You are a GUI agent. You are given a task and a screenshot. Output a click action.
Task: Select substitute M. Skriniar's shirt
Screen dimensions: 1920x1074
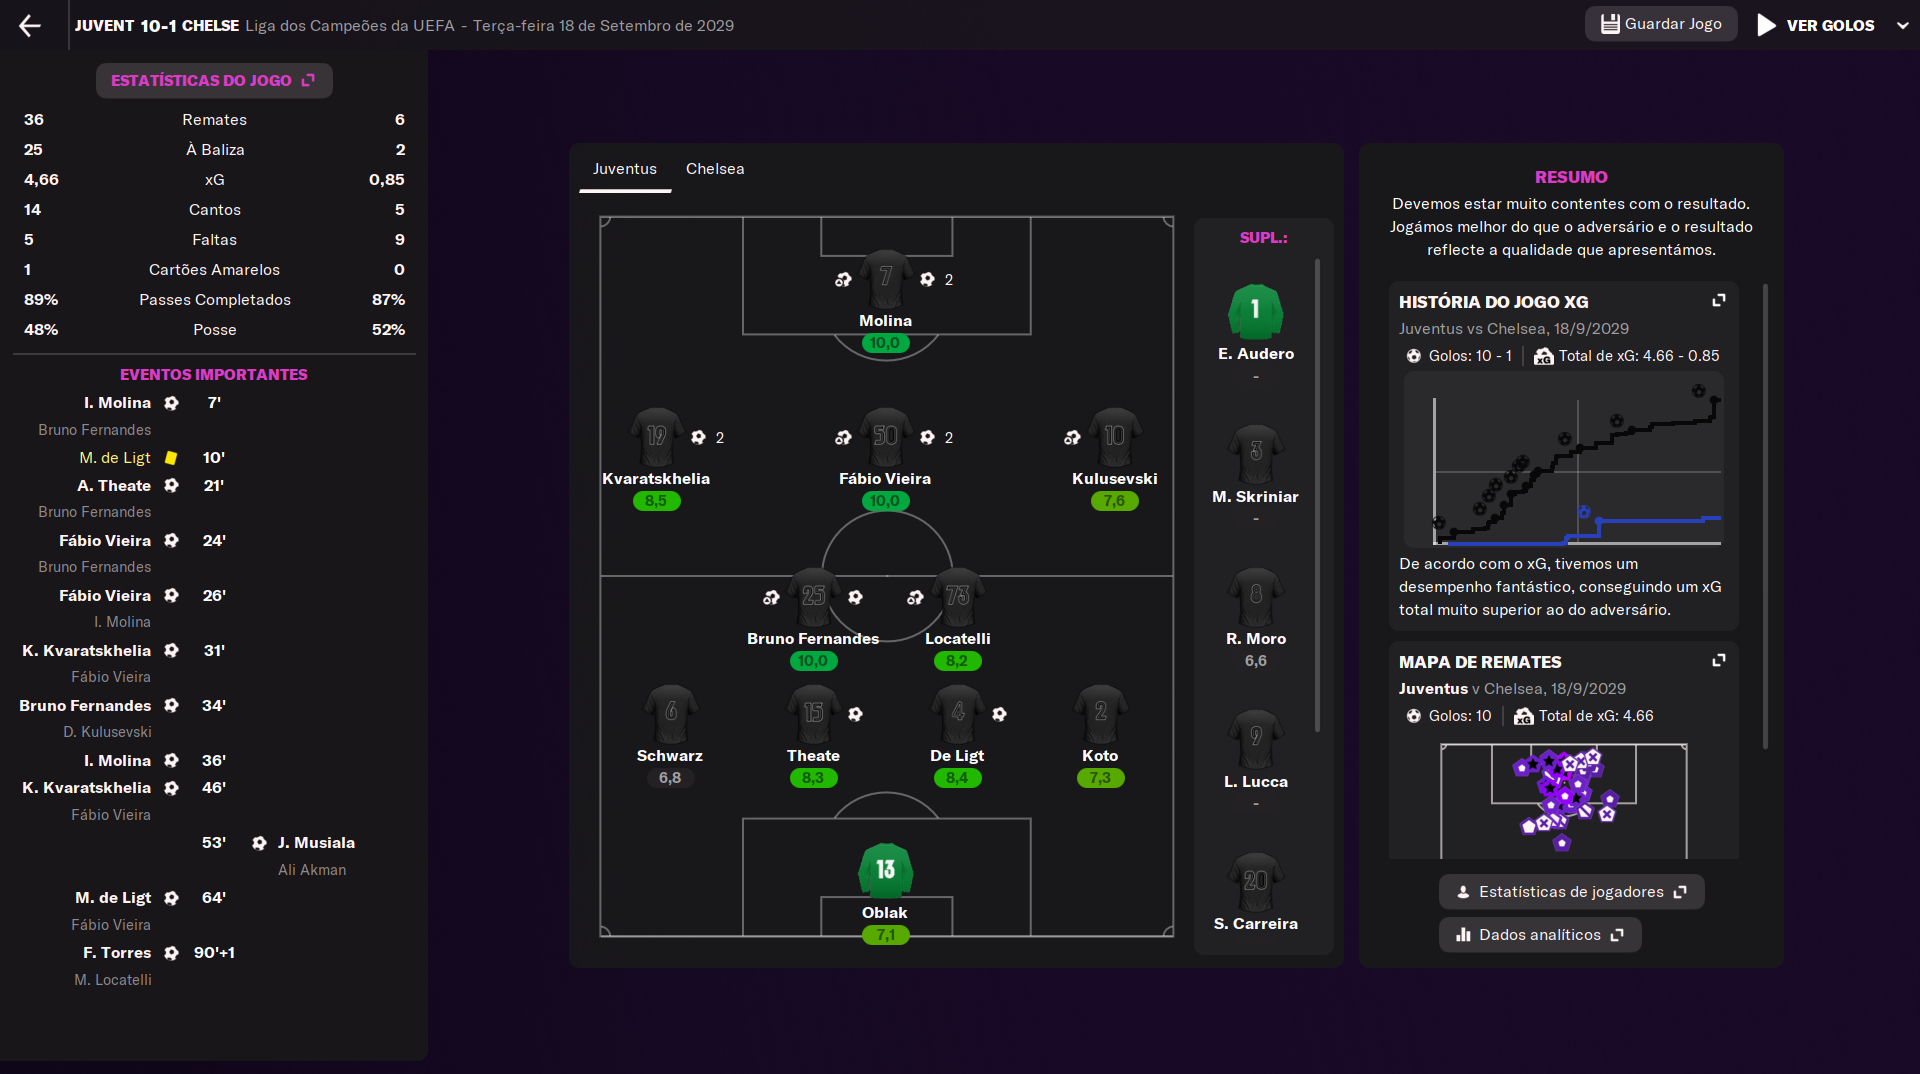pos(1255,454)
